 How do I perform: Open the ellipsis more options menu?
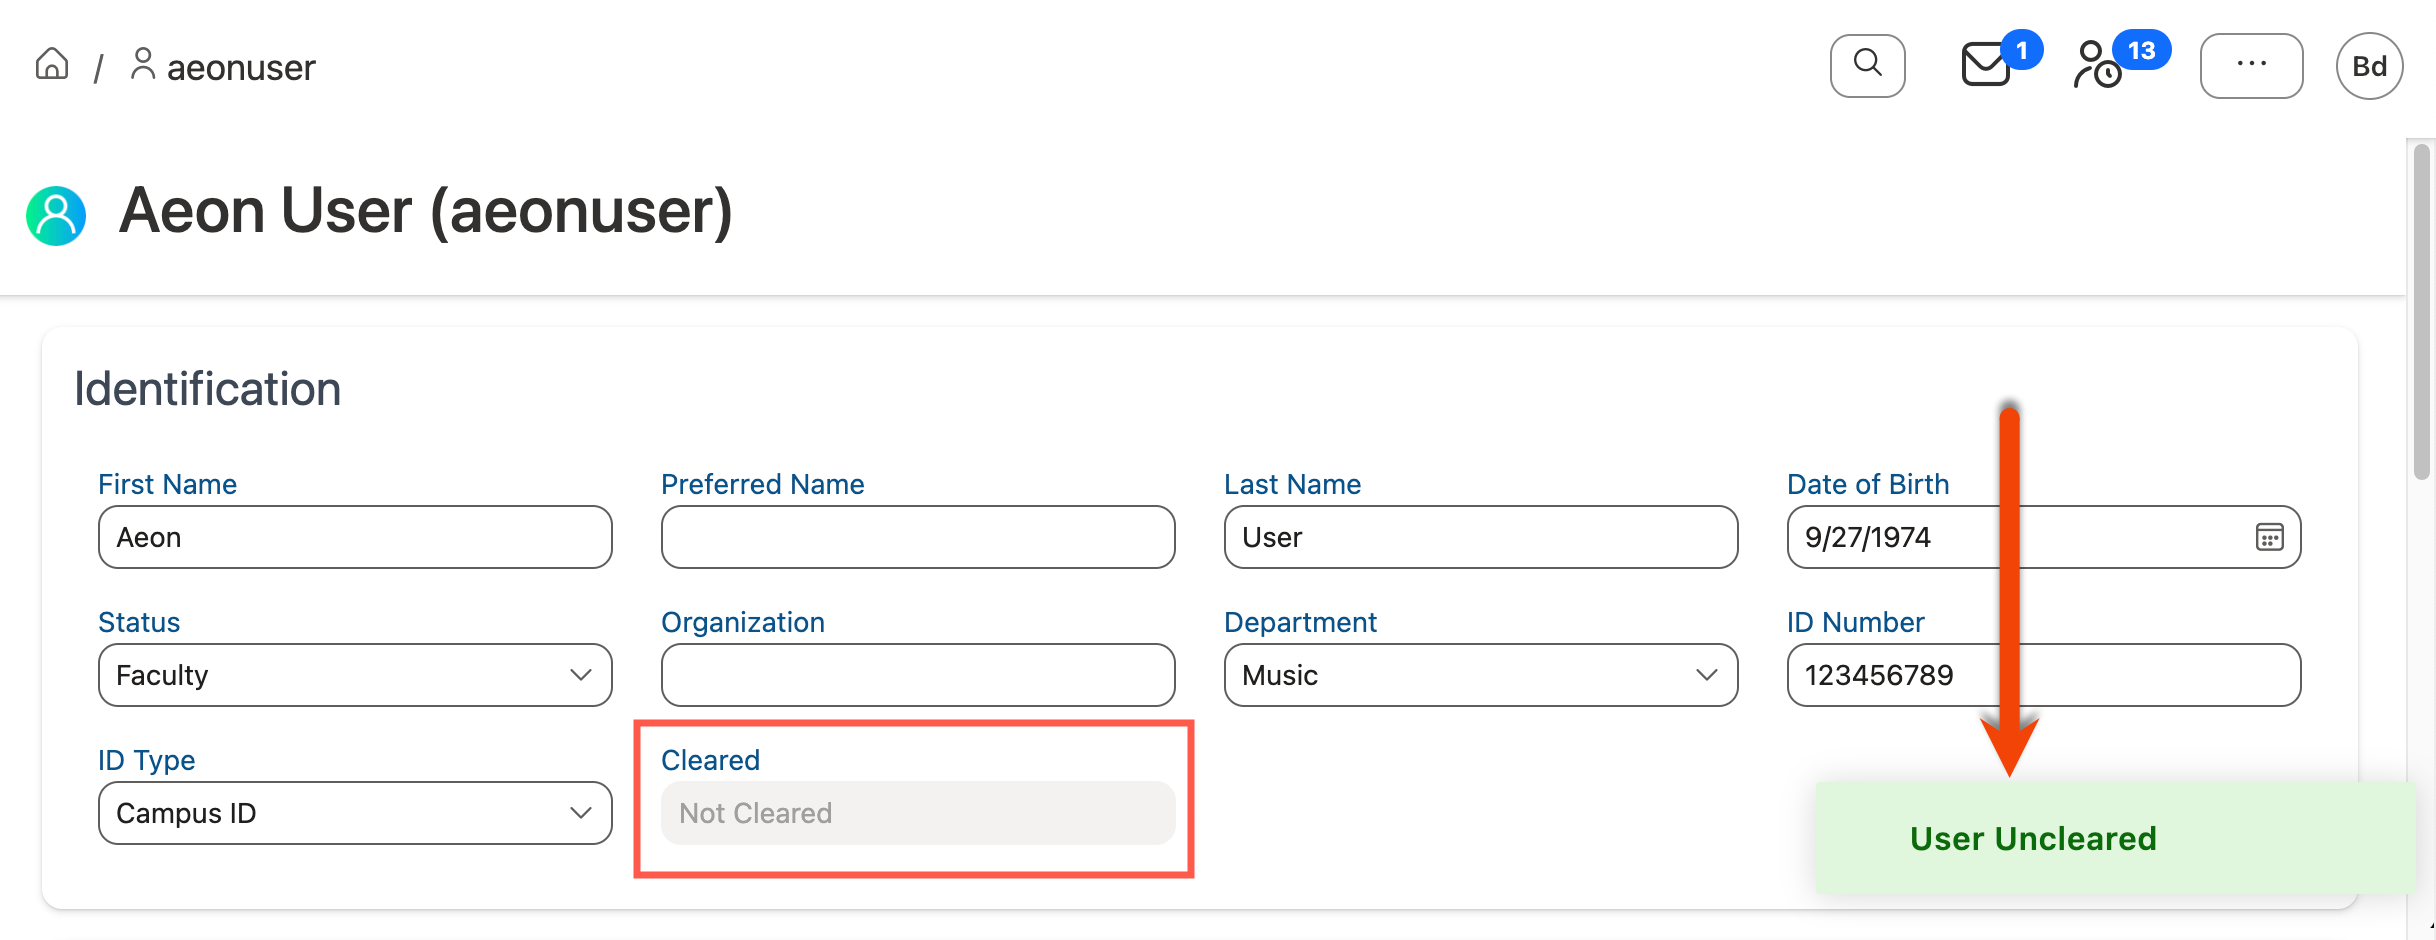[2252, 65]
